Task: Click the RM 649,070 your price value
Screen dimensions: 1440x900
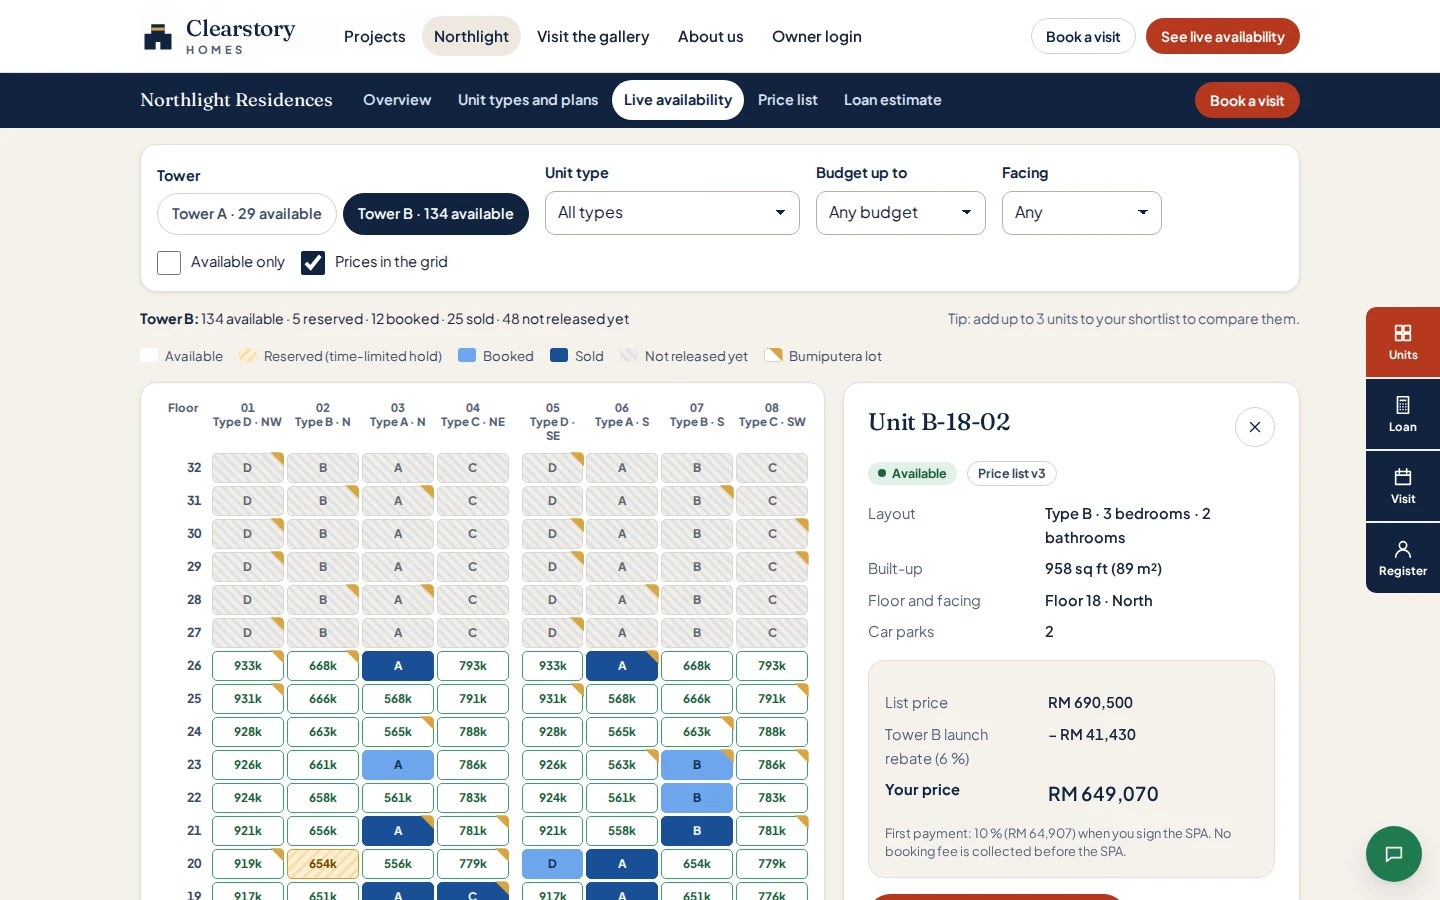Action: click(x=1103, y=794)
